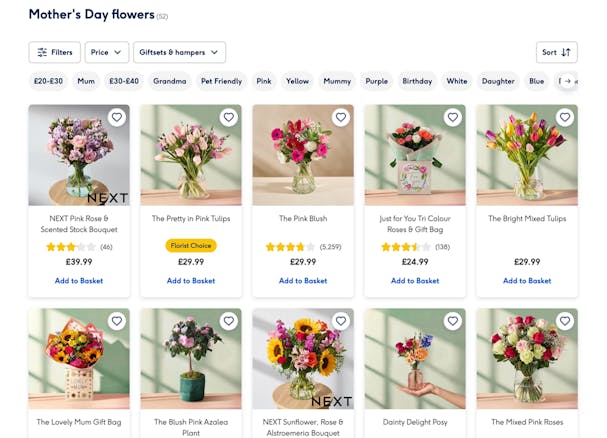Screen dimensions: 607x438
Task: Click heart icon on Dainty Delight Posy
Action: pos(453,321)
